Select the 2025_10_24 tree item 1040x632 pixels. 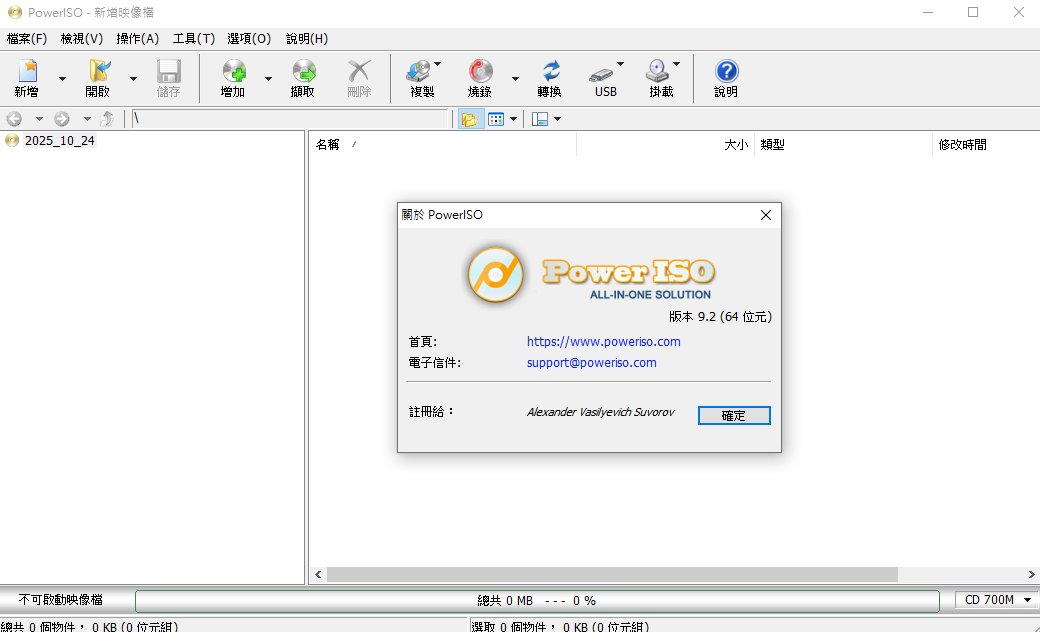(59, 141)
